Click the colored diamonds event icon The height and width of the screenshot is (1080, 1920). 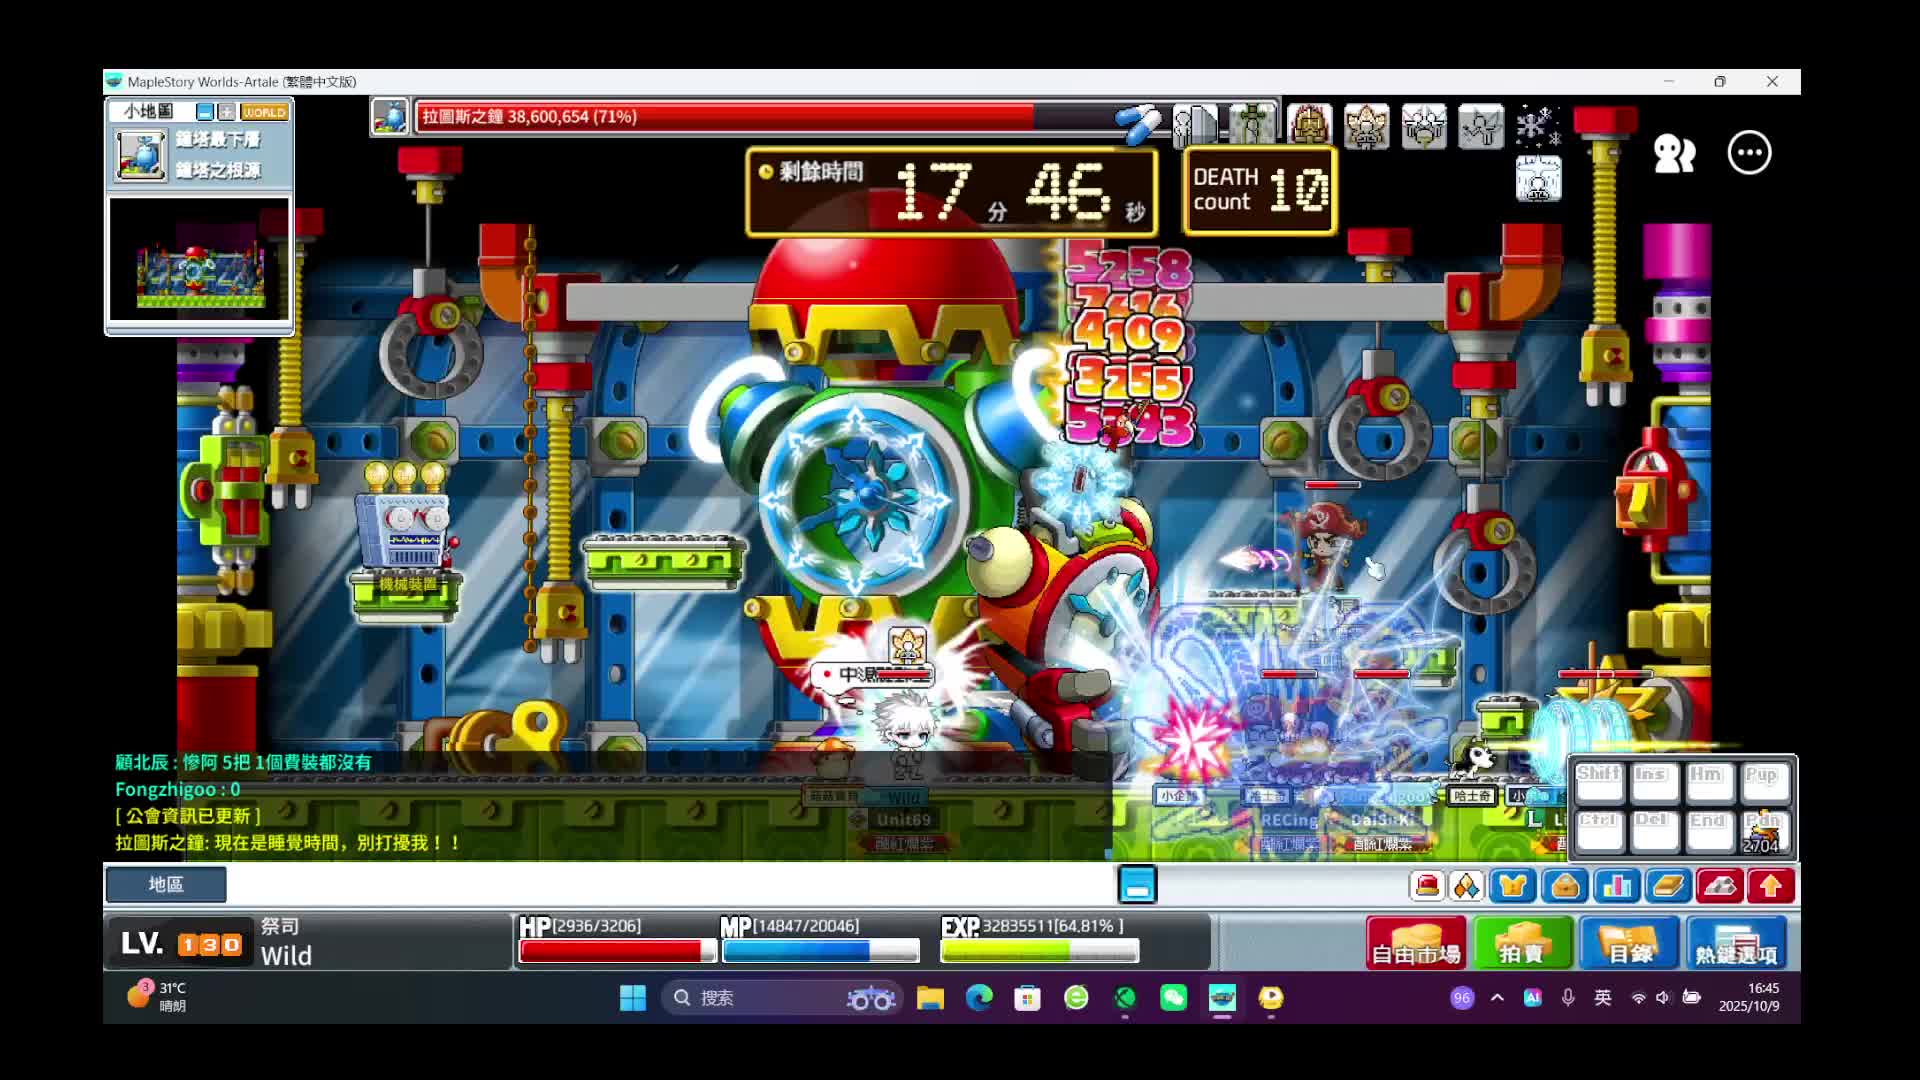(x=1466, y=886)
